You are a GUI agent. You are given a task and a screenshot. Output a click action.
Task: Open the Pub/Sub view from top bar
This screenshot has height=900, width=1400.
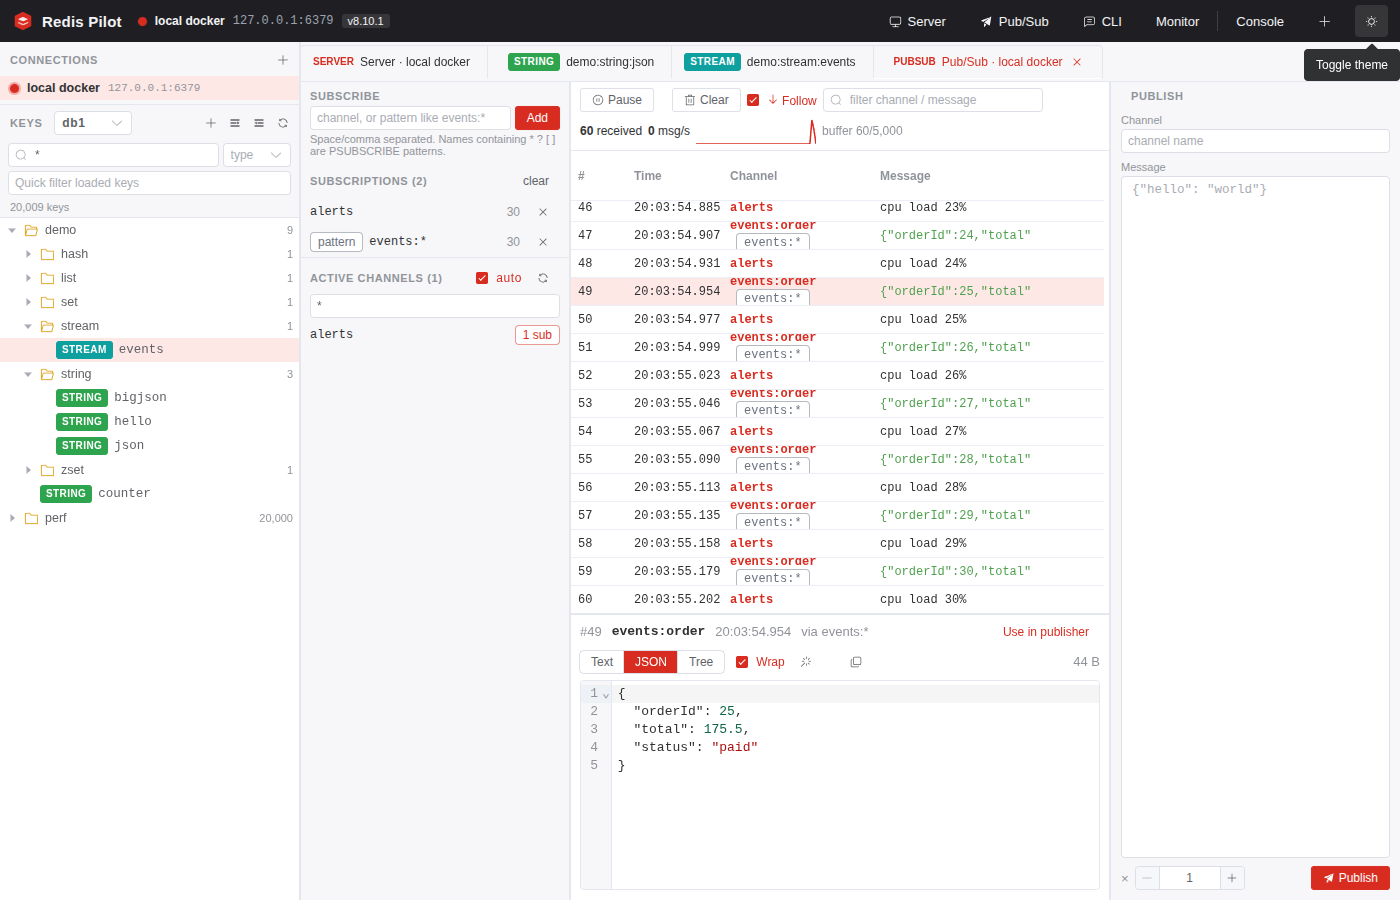[1014, 21]
